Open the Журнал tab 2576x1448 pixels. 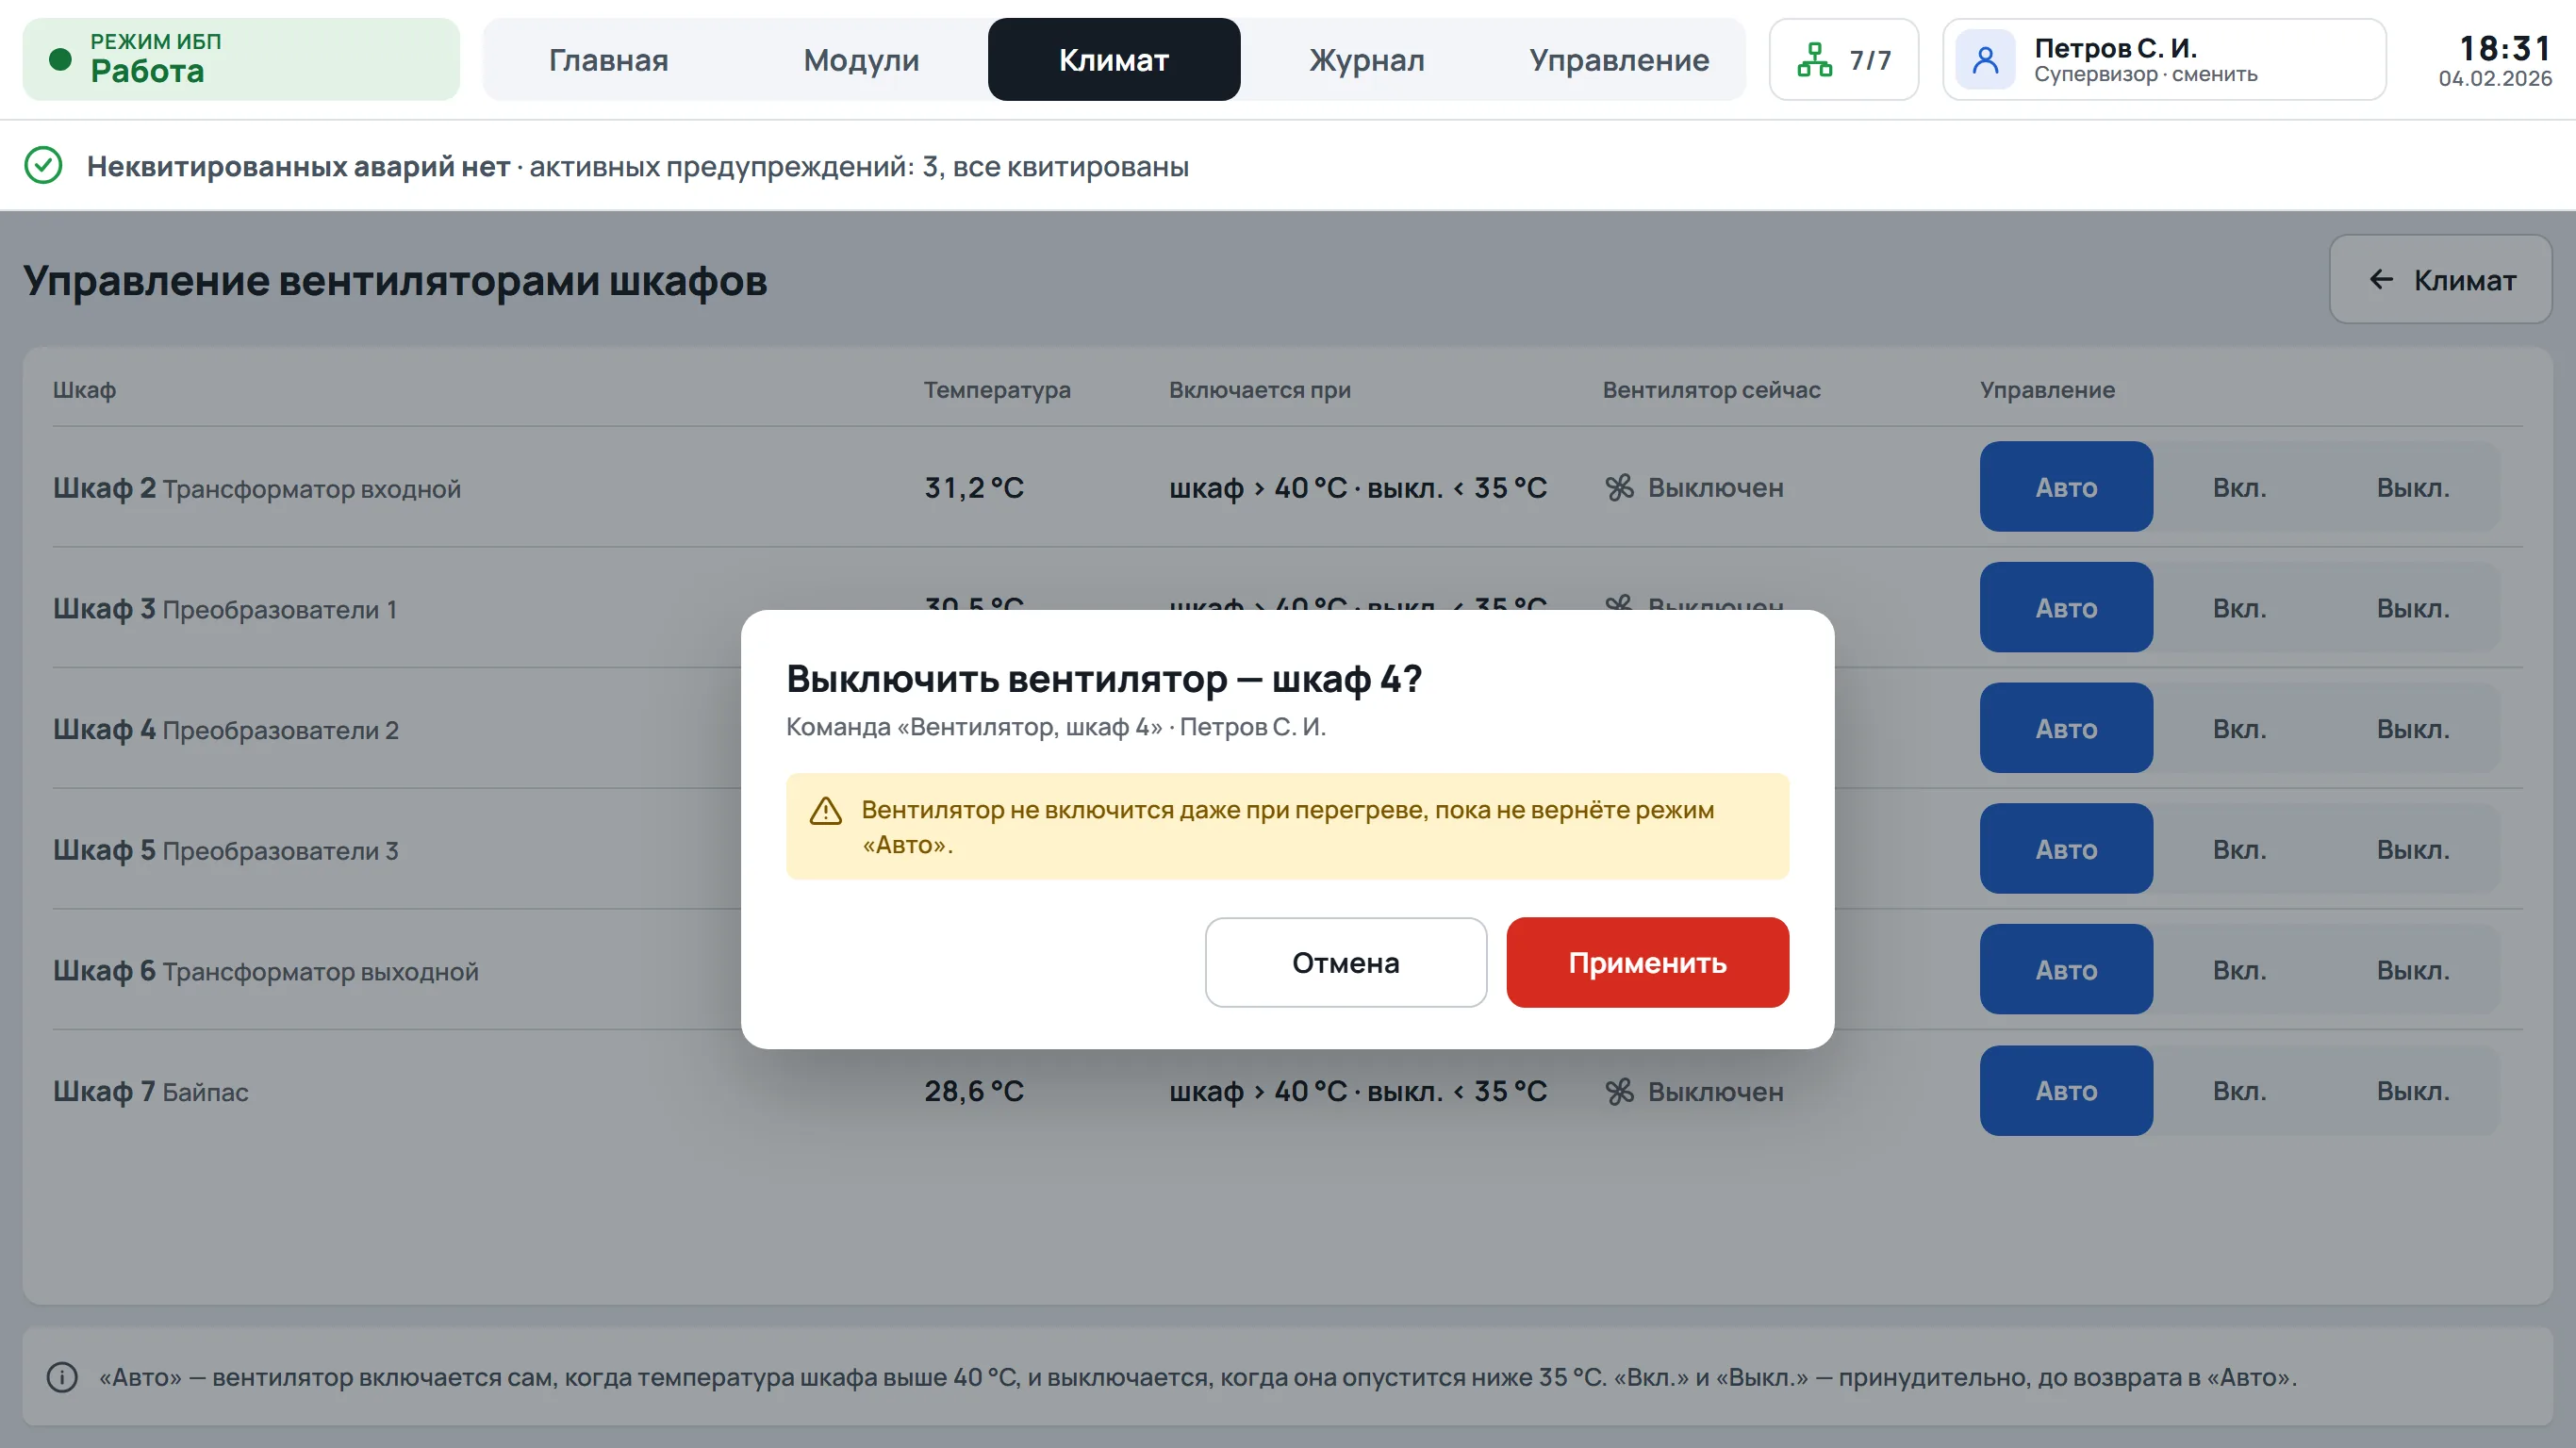click(1367, 59)
